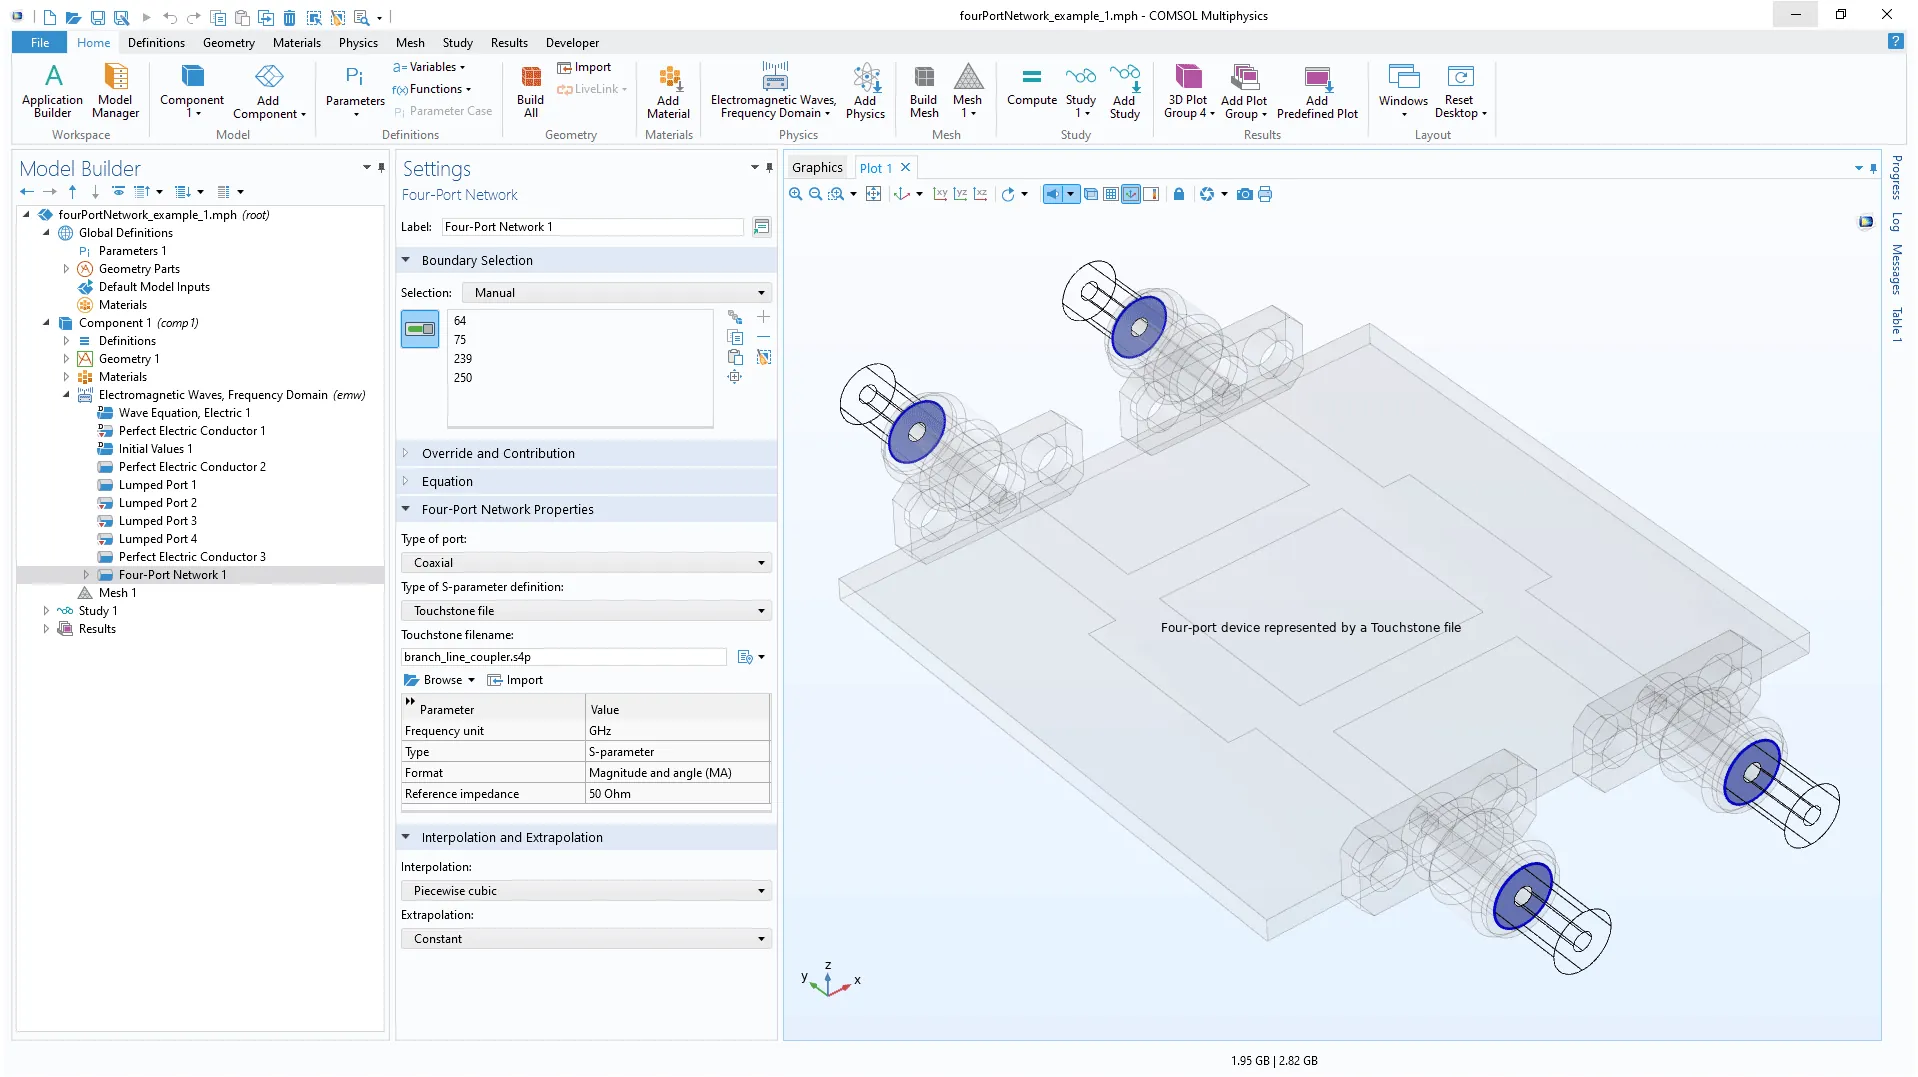Viewport: 1918px width, 1077px height.
Task: Click the Touchstone filename input field
Action: coord(563,657)
